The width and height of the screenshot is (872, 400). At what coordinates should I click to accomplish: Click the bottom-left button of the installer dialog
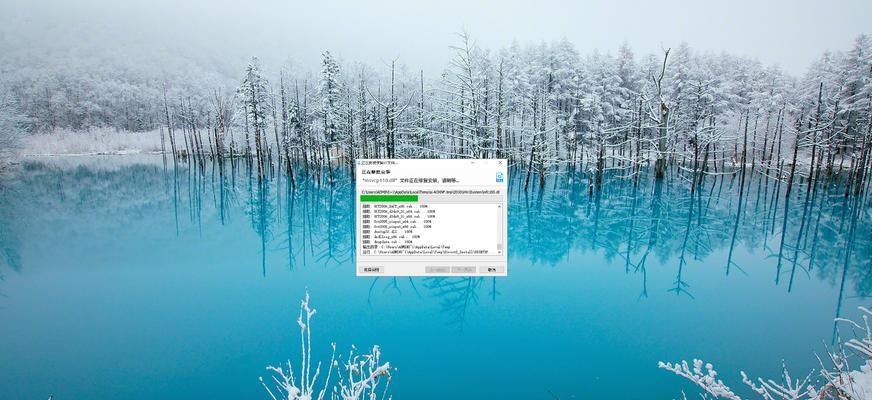tap(371, 269)
